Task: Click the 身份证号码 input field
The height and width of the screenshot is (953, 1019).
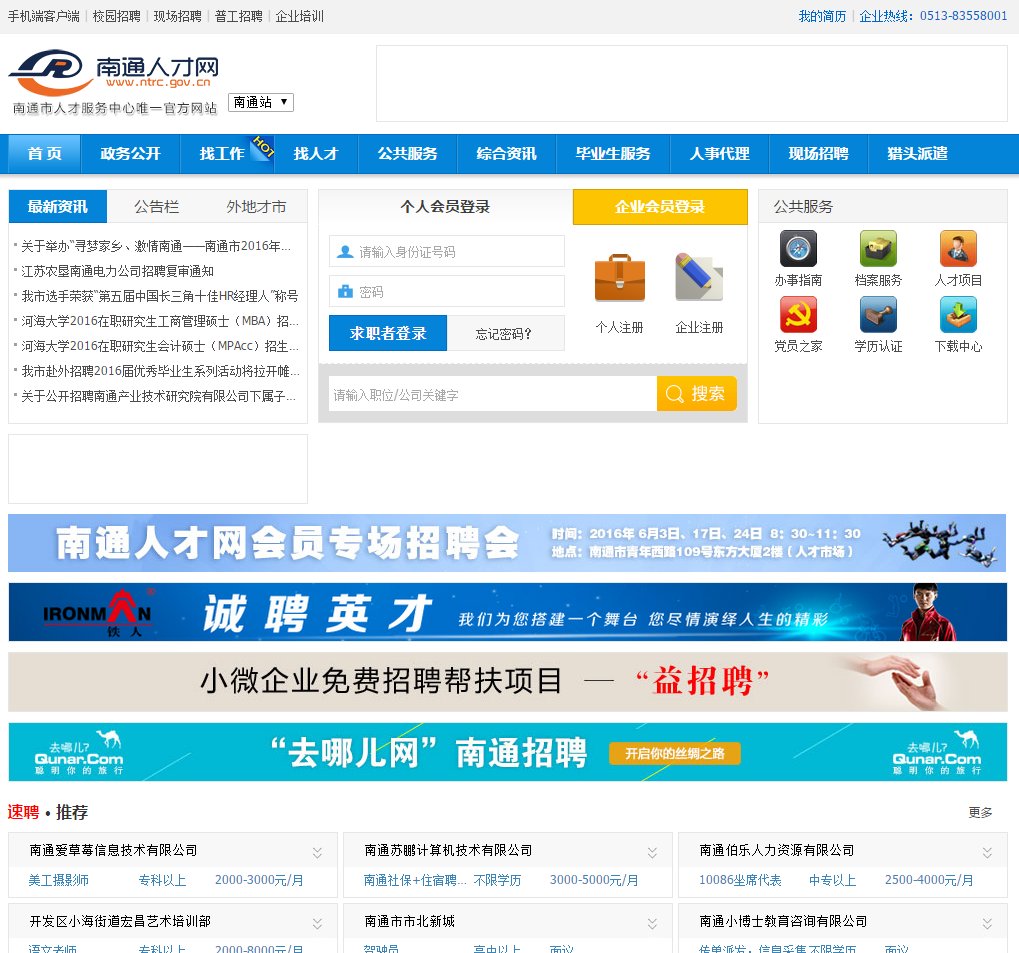Action: point(446,252)
